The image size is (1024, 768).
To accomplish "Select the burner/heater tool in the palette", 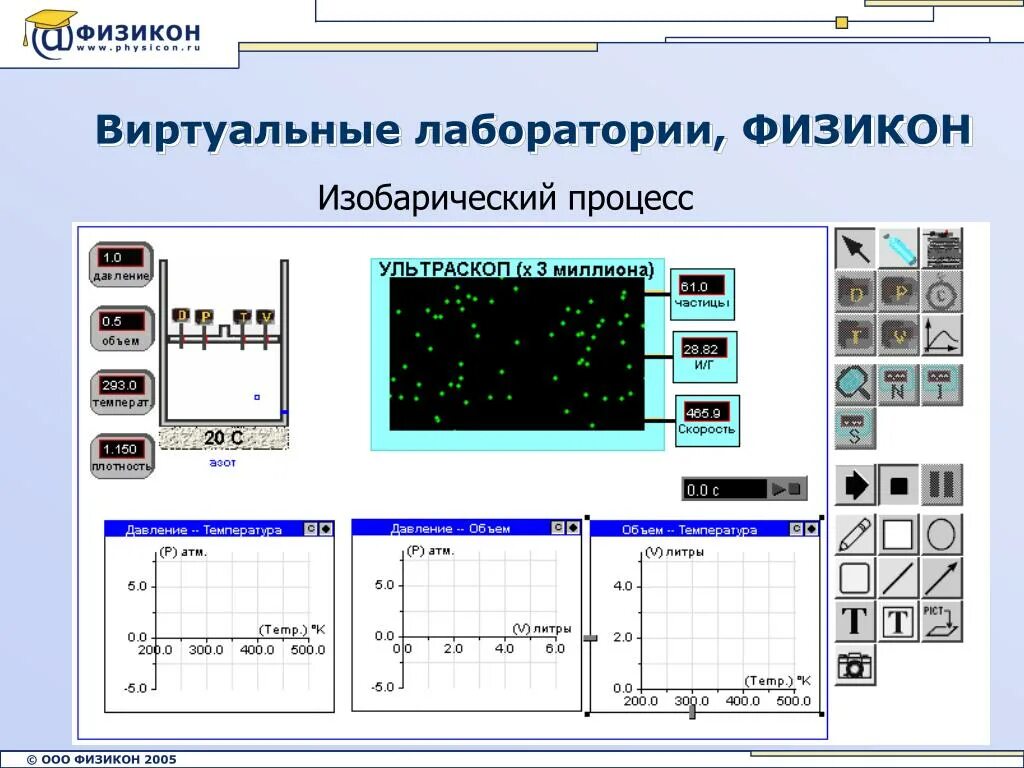I will tap(942, 248).
